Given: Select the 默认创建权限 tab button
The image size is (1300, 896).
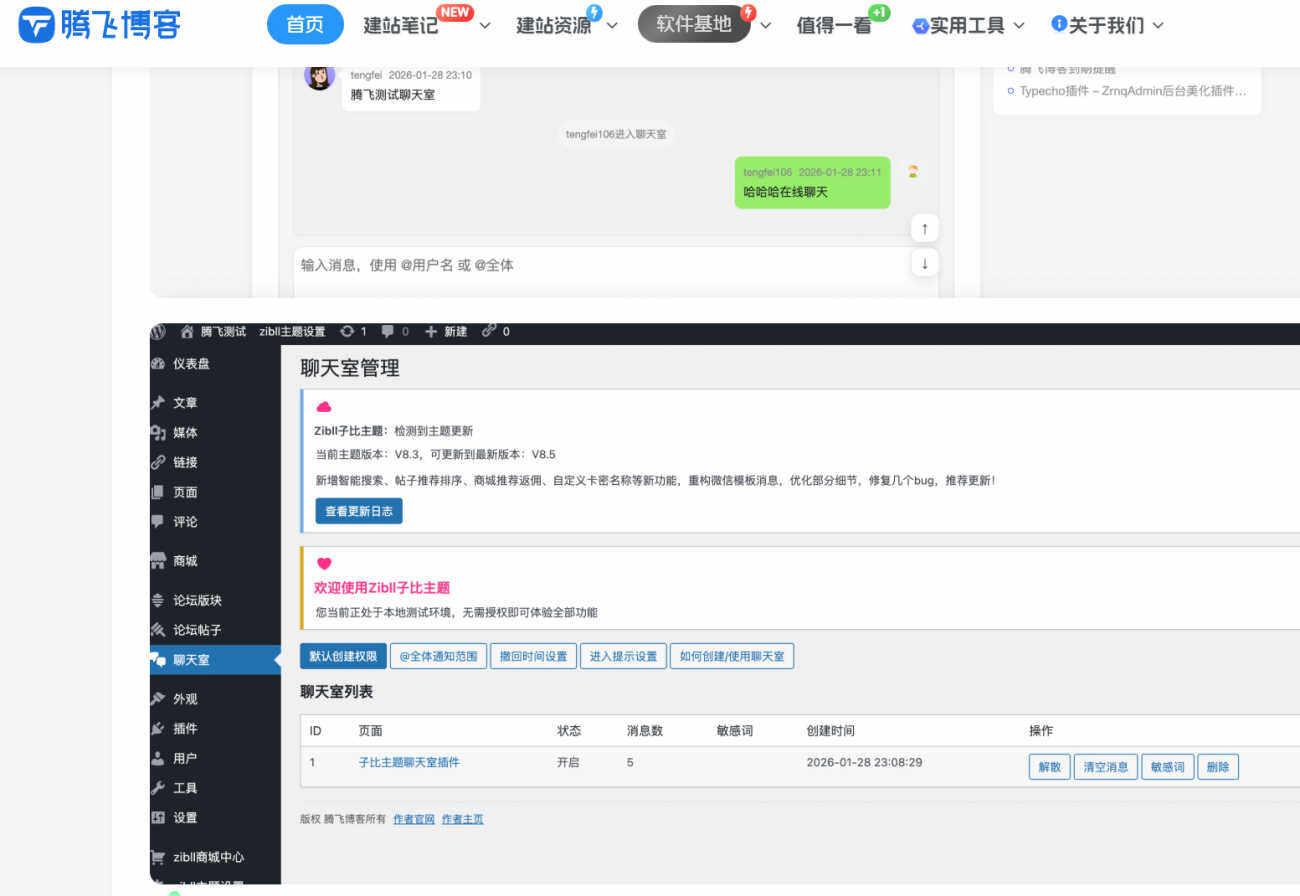Looking at the screenshot, I should (x=342, y=657).
